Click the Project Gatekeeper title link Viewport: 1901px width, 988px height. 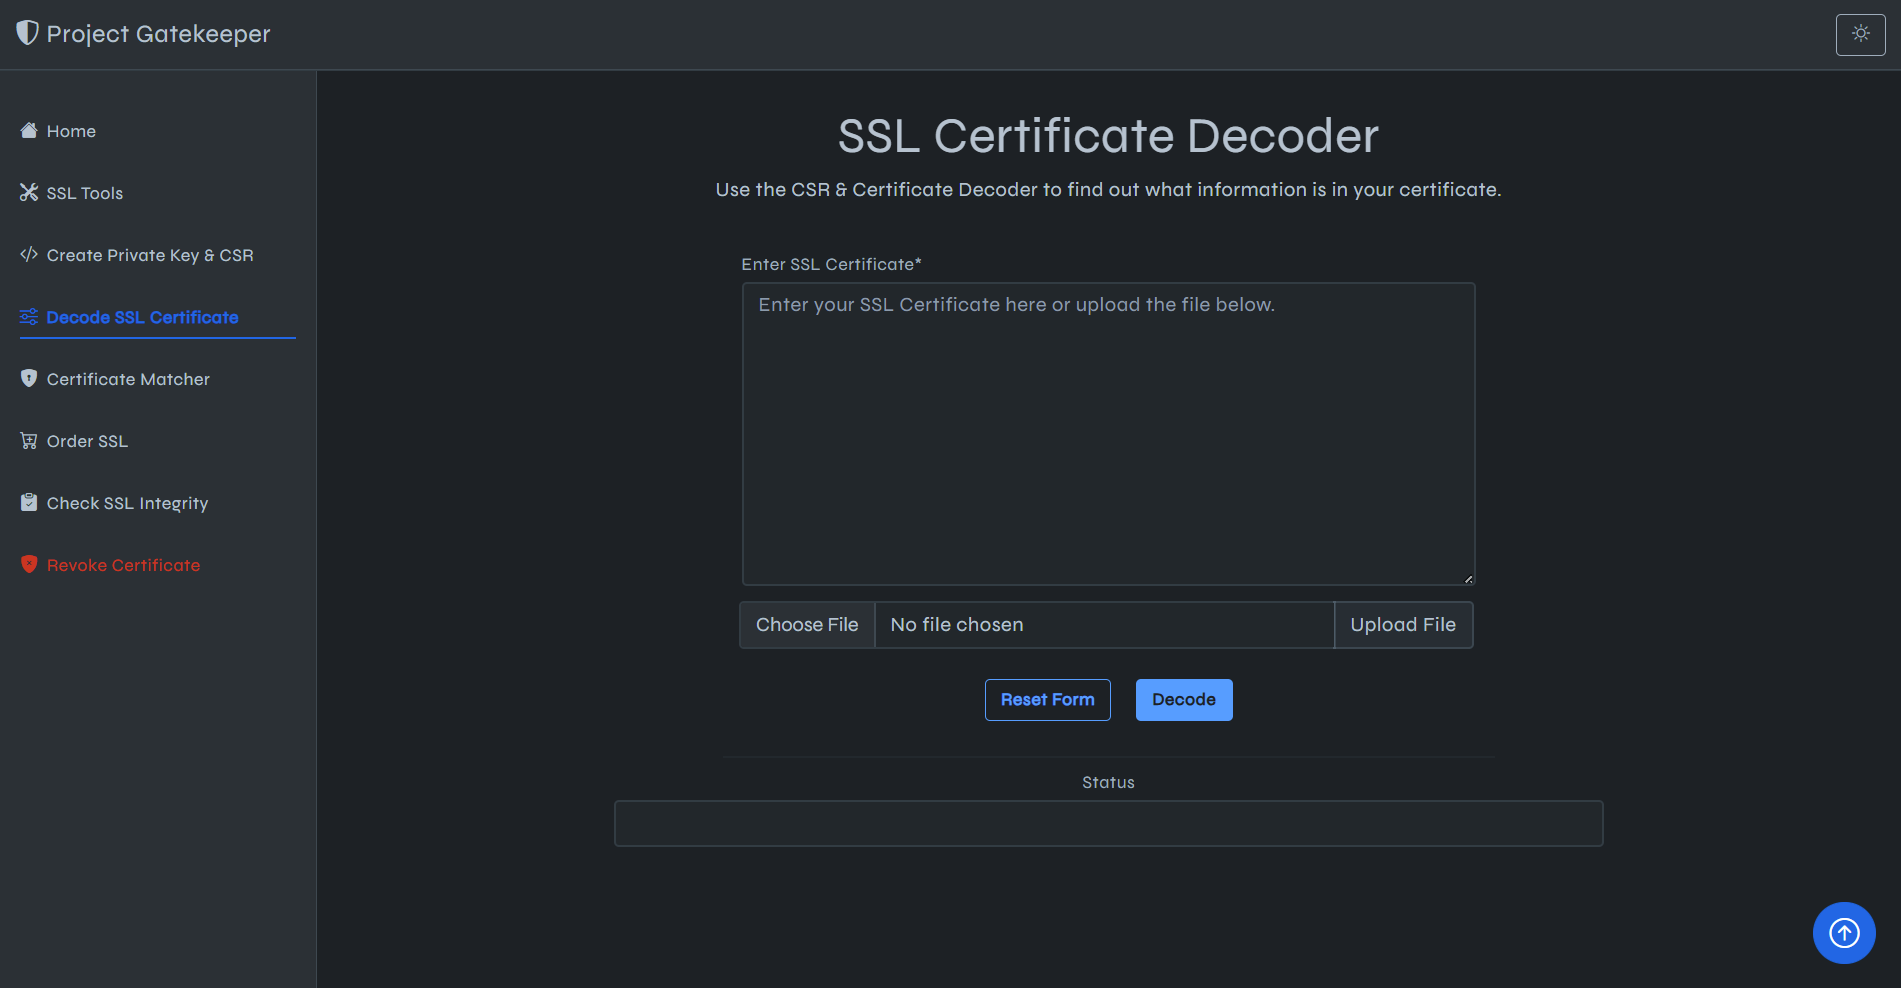pos(158,34)
